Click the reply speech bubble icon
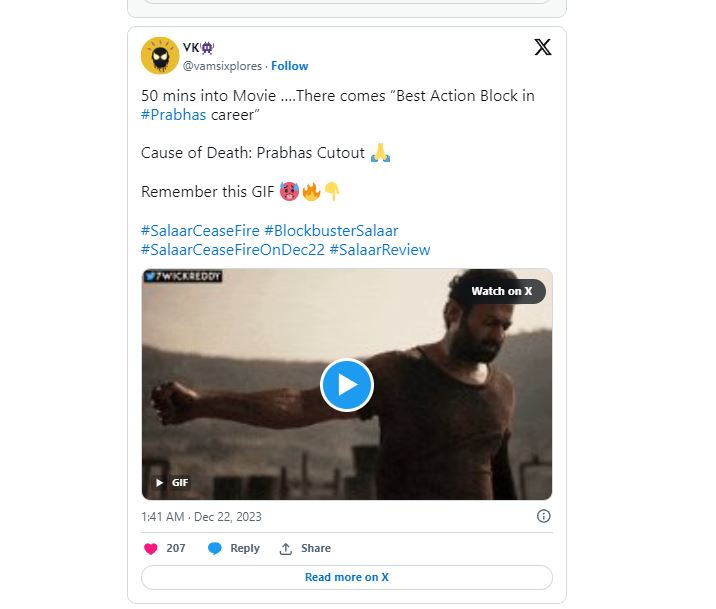This screenshot has height=609, width=716. 215,548
